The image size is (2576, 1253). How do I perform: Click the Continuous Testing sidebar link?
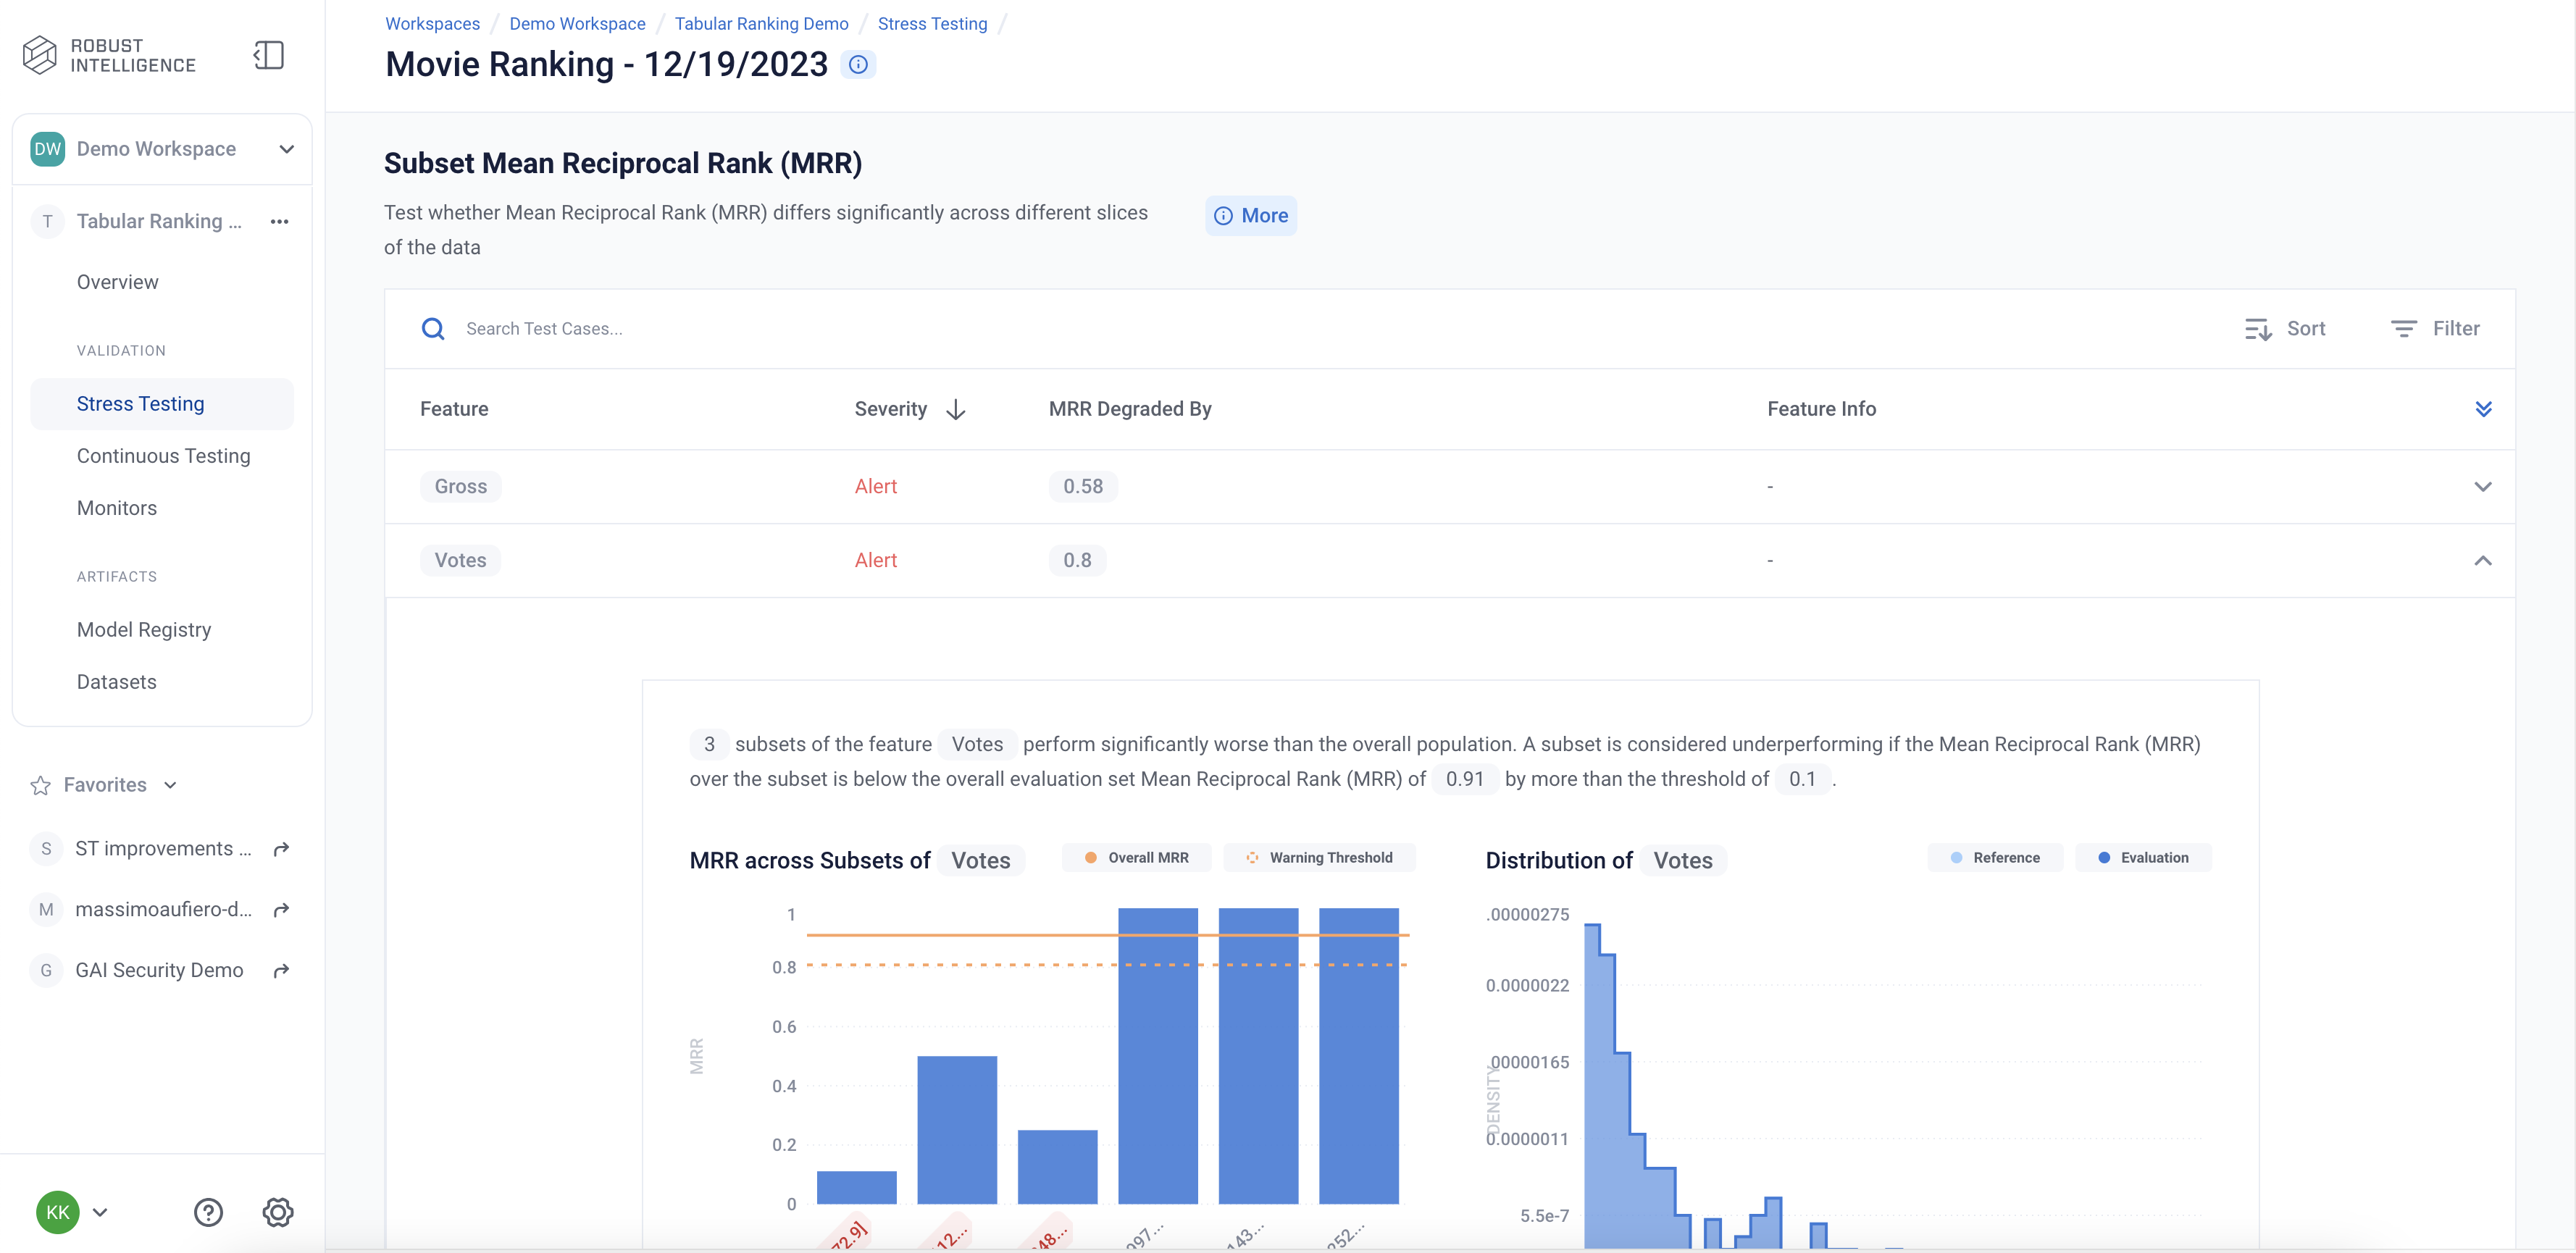[x=163, y=455]
